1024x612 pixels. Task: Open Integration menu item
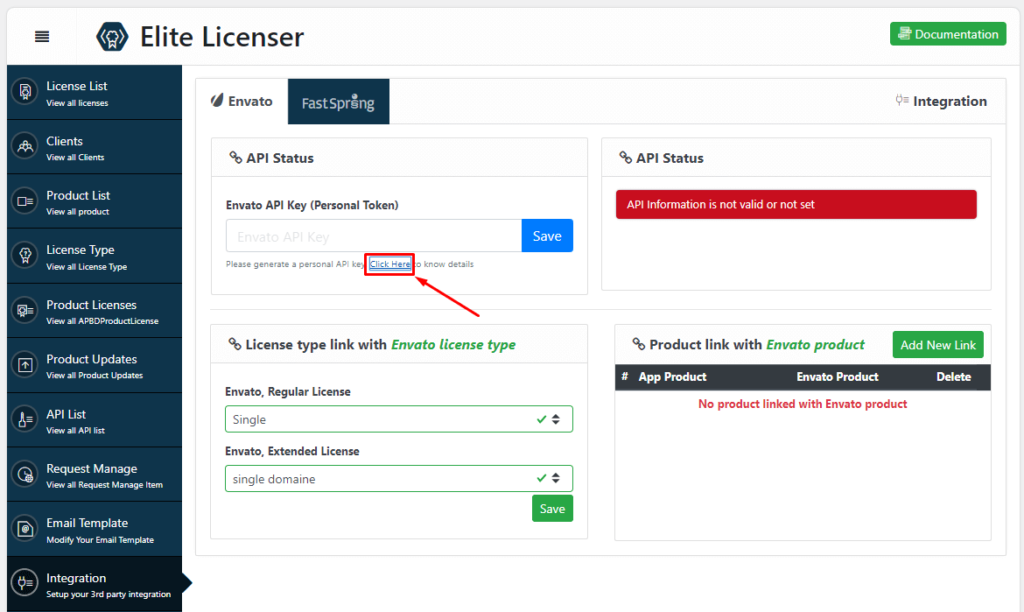pyautogui.click(x=95, y=584)
